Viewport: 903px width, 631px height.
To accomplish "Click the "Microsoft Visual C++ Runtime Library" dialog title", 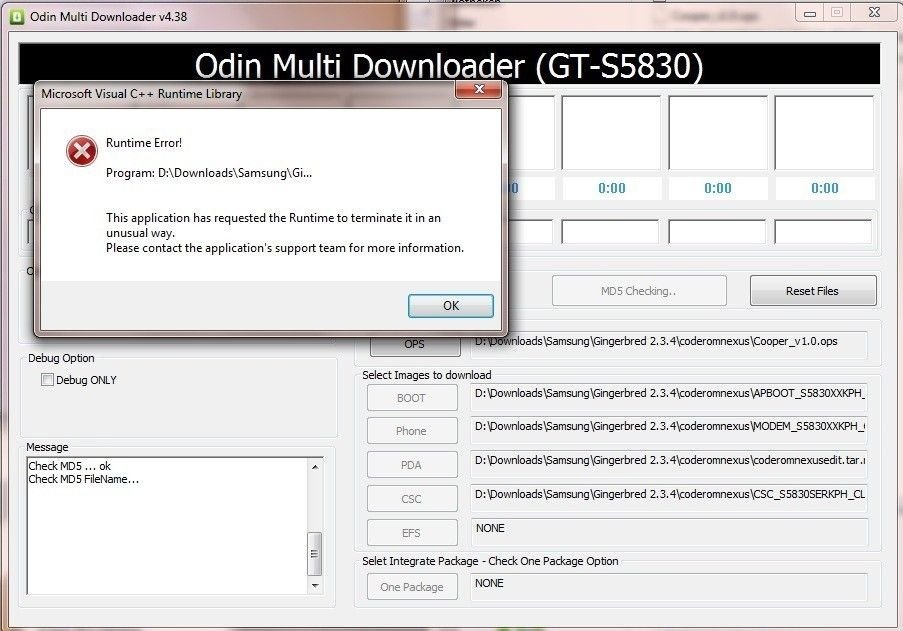I will click(142, 94).
